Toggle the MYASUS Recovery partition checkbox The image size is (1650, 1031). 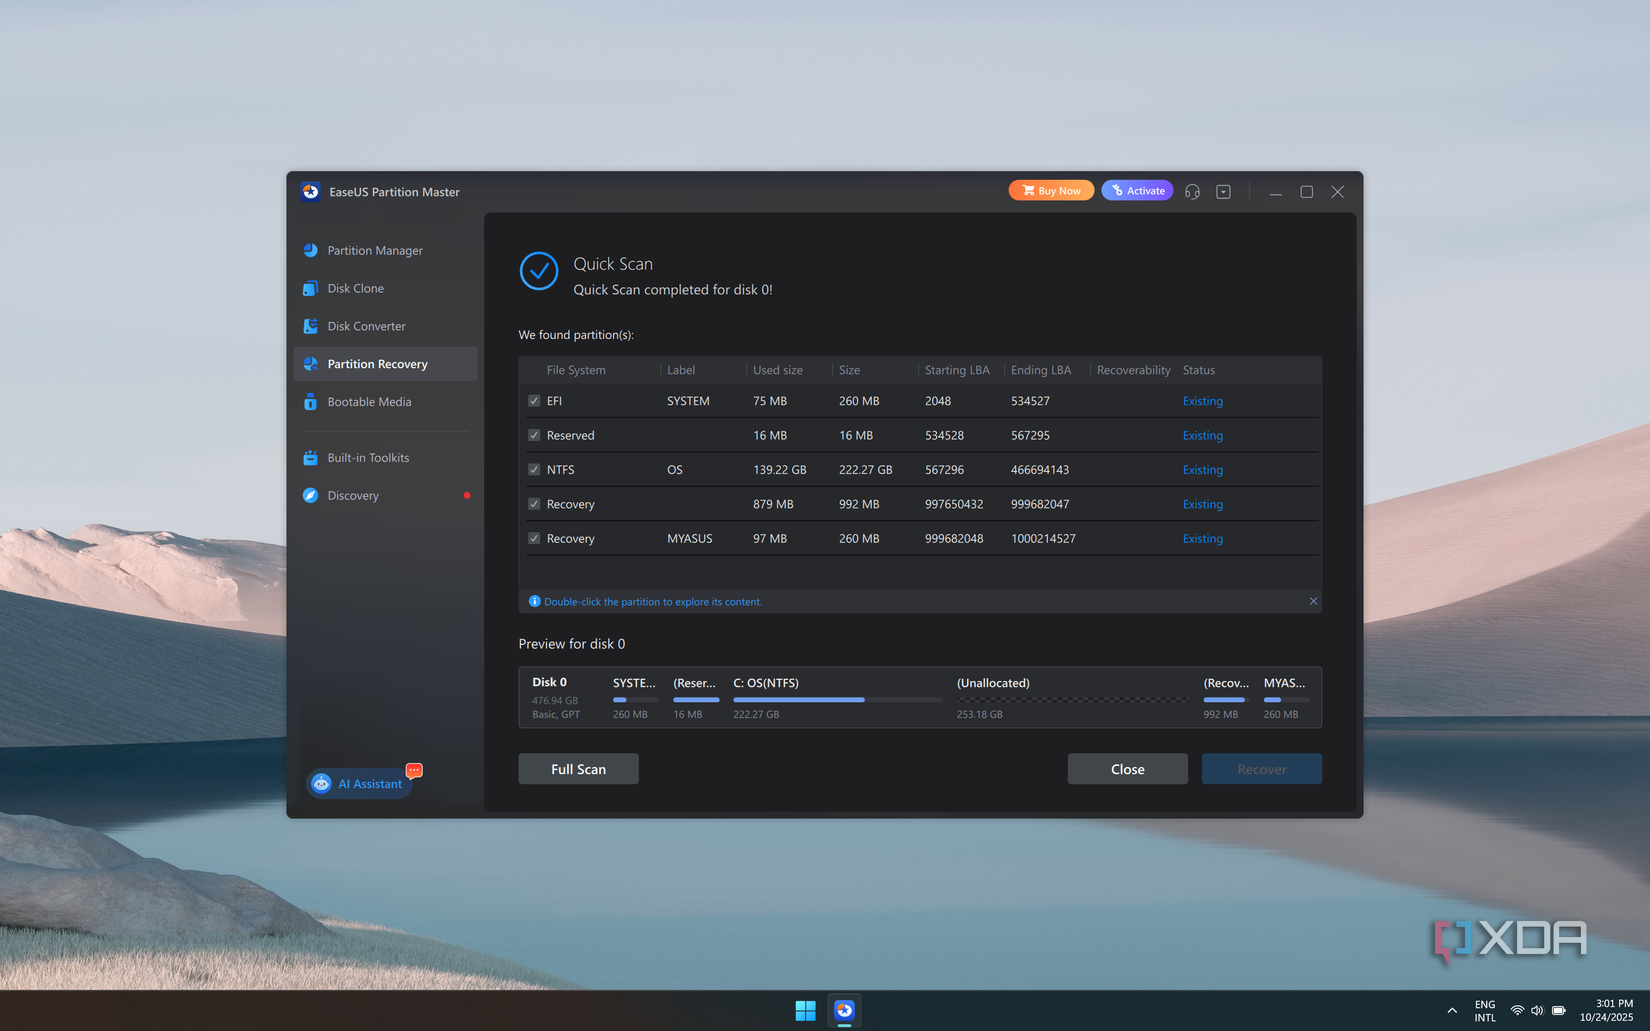(534, 538)
